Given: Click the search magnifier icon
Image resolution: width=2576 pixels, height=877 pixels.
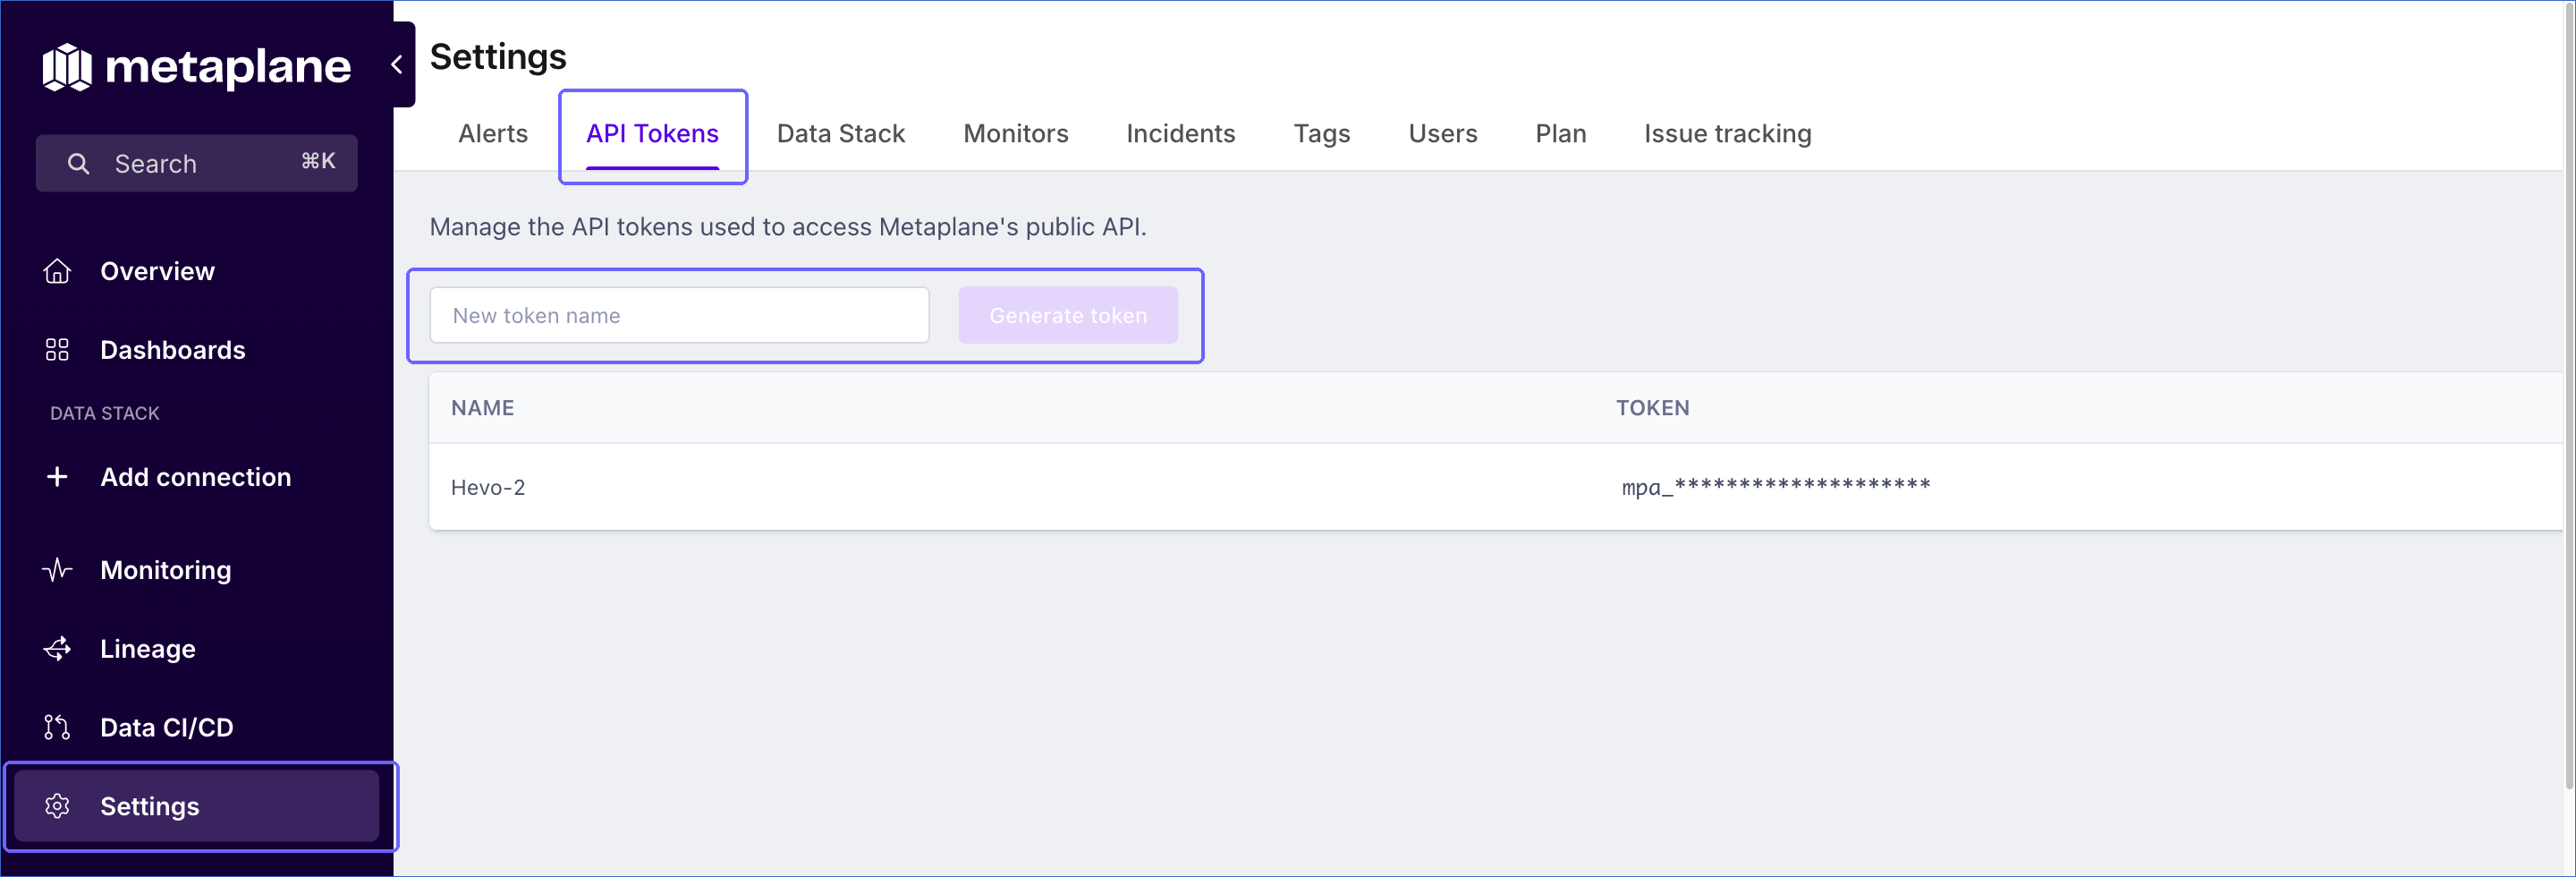Looking at the screenshot, I should (78, 163).
